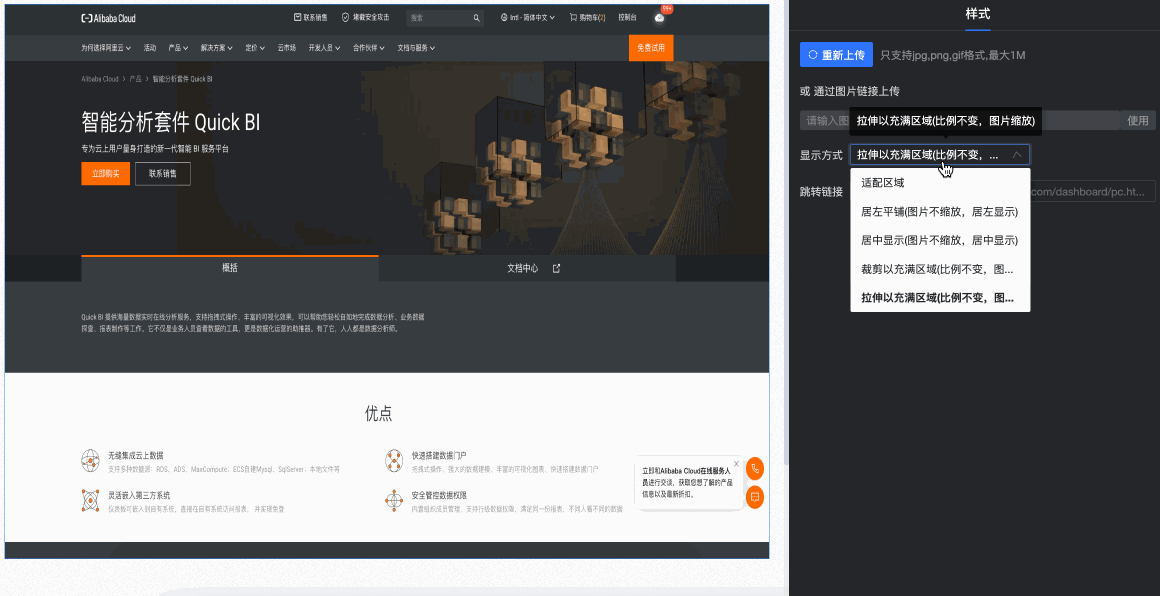
Task: Expand the 解决方案 navigation menu
Action: (219, 48)
